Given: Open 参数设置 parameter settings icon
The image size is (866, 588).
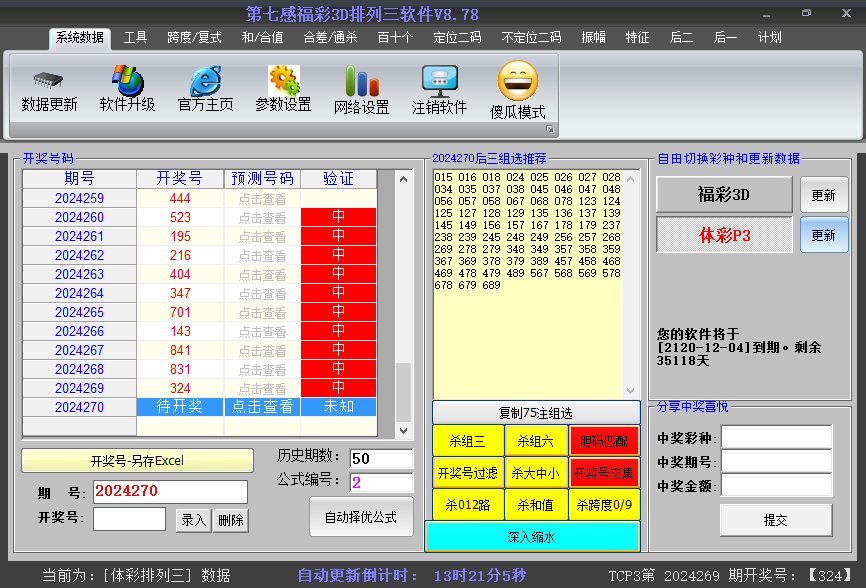Looking at the screenshot, I should coord(283,81).
